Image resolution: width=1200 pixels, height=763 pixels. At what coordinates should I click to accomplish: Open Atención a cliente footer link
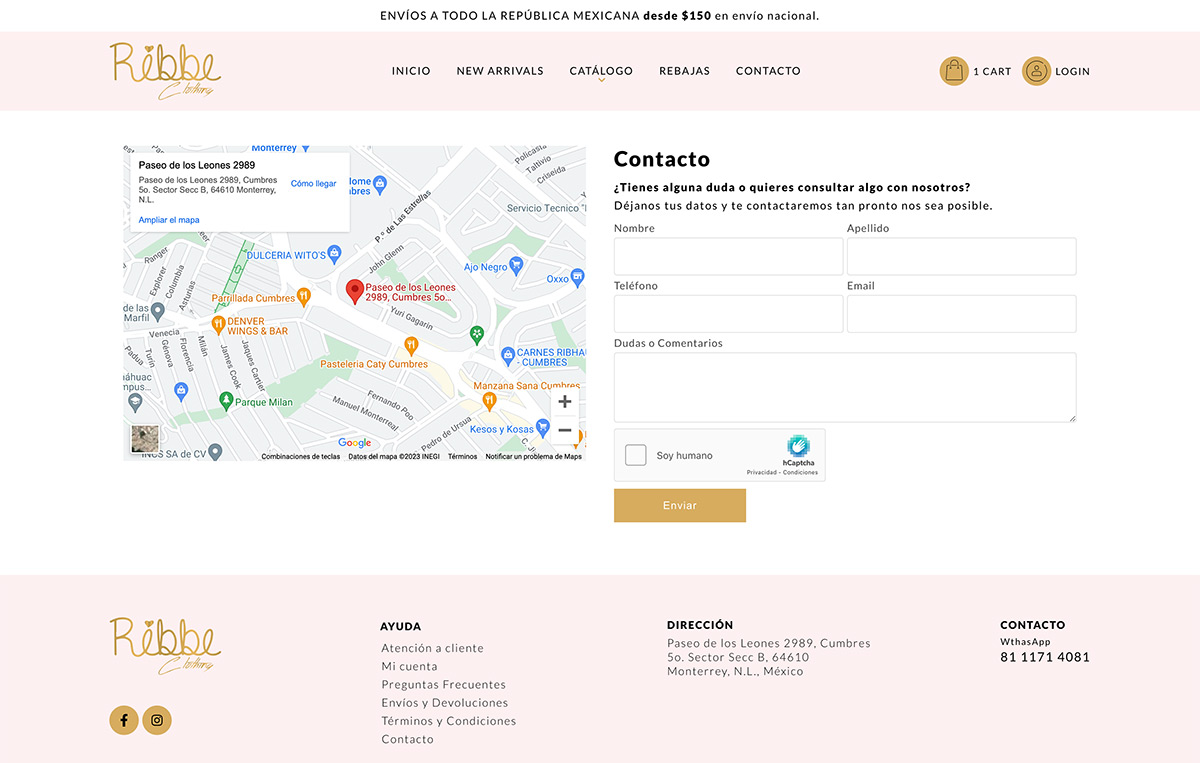(432, 648)
